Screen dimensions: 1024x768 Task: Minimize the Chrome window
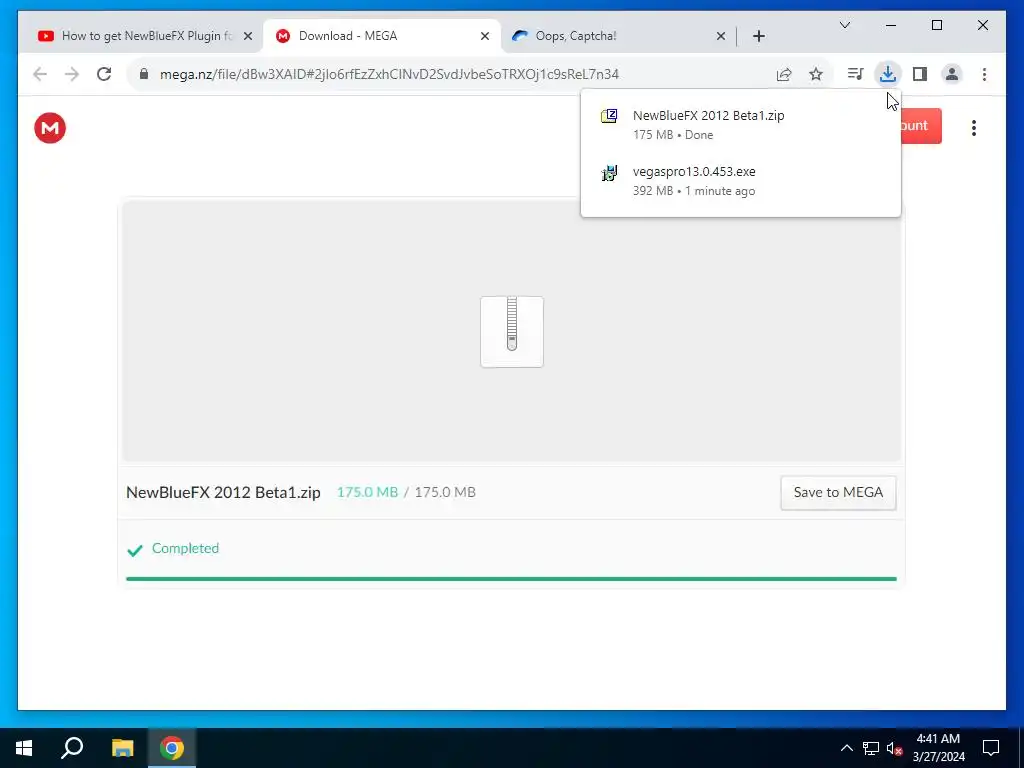[x=891, y=25]
